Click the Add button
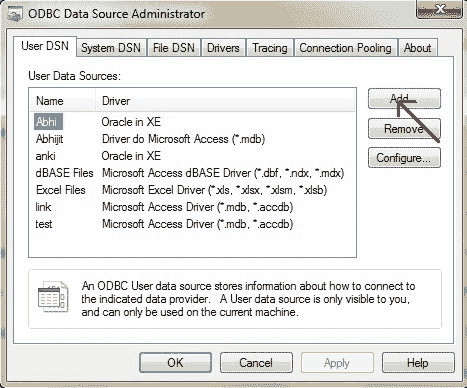 pyautogui.click(x=404, y=98)
